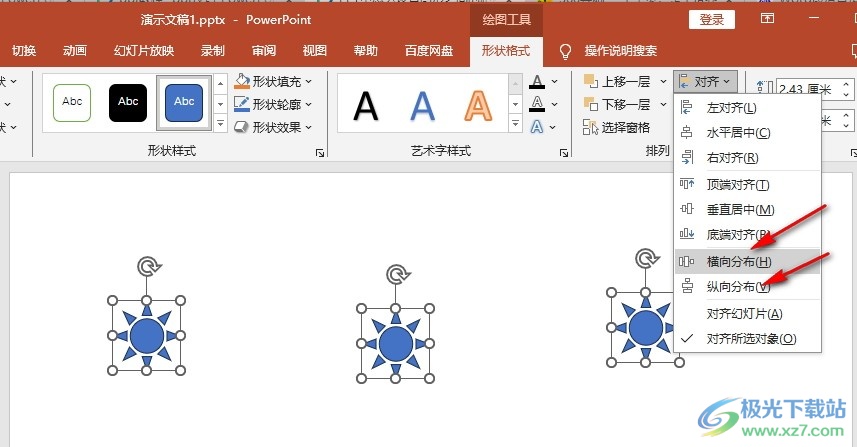Select the blue filled Abc shape style
Image resolution: width=857 pixels, height=447 pixels.
pos(184,103)
